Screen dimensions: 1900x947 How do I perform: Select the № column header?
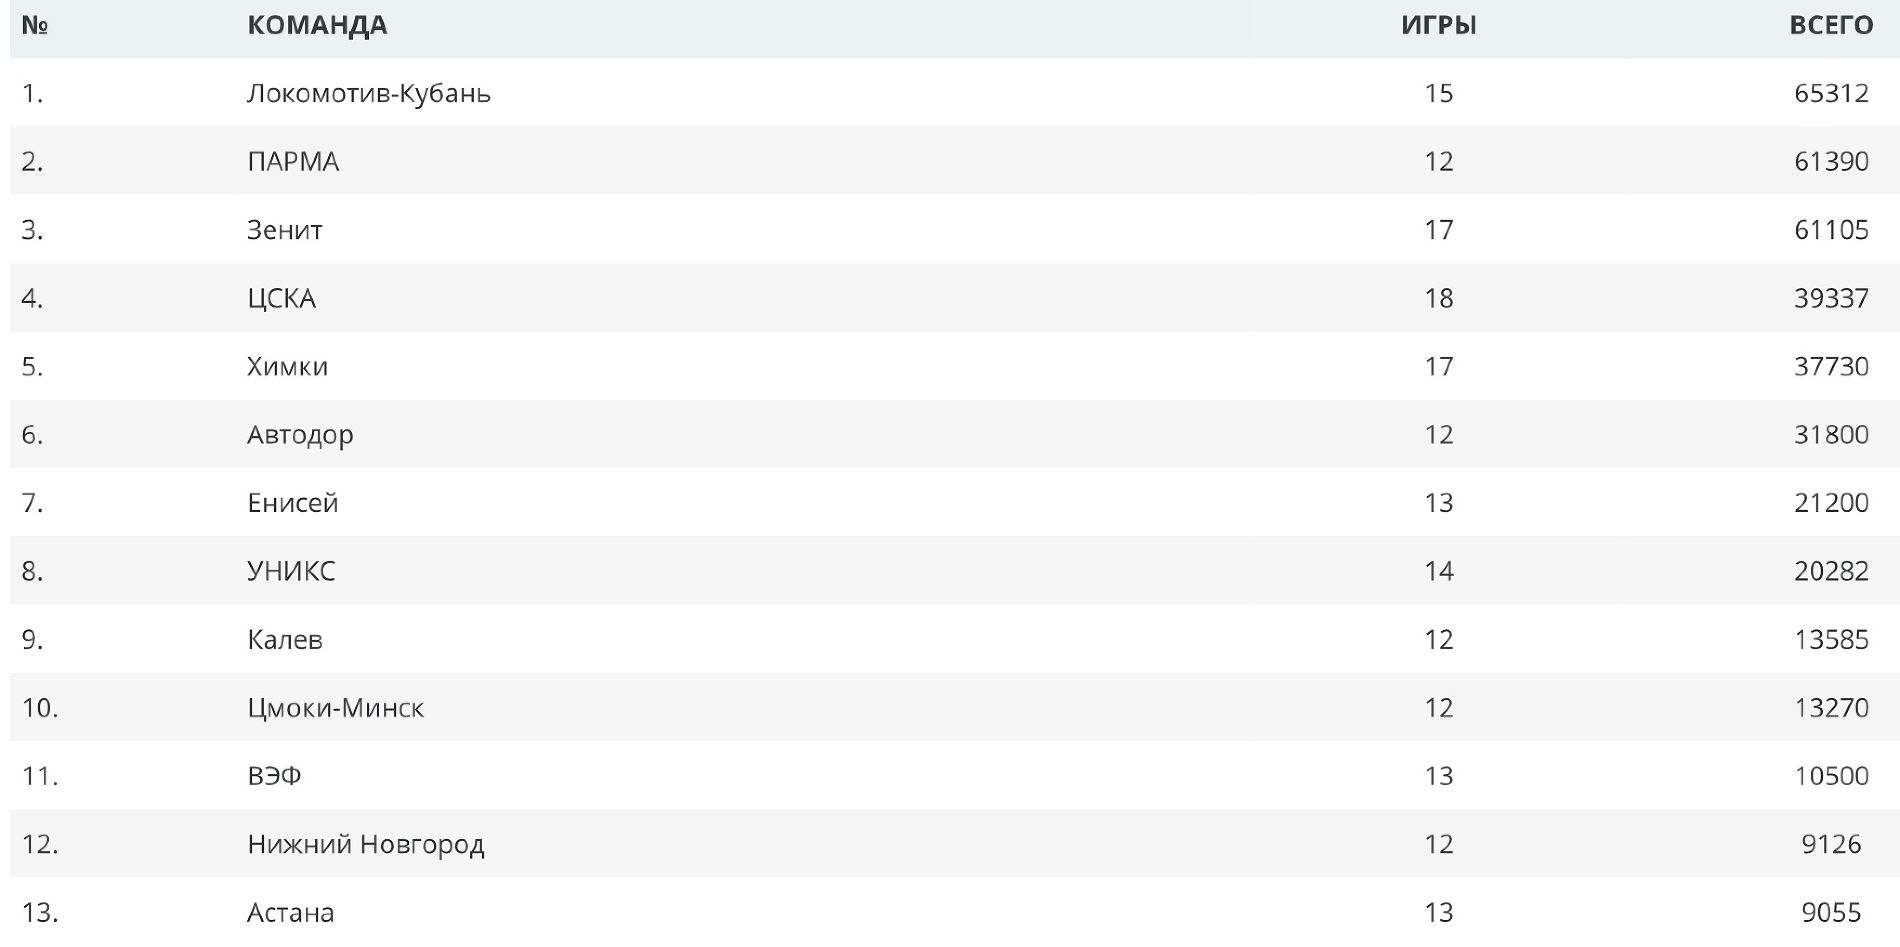(x=35, y=25)
